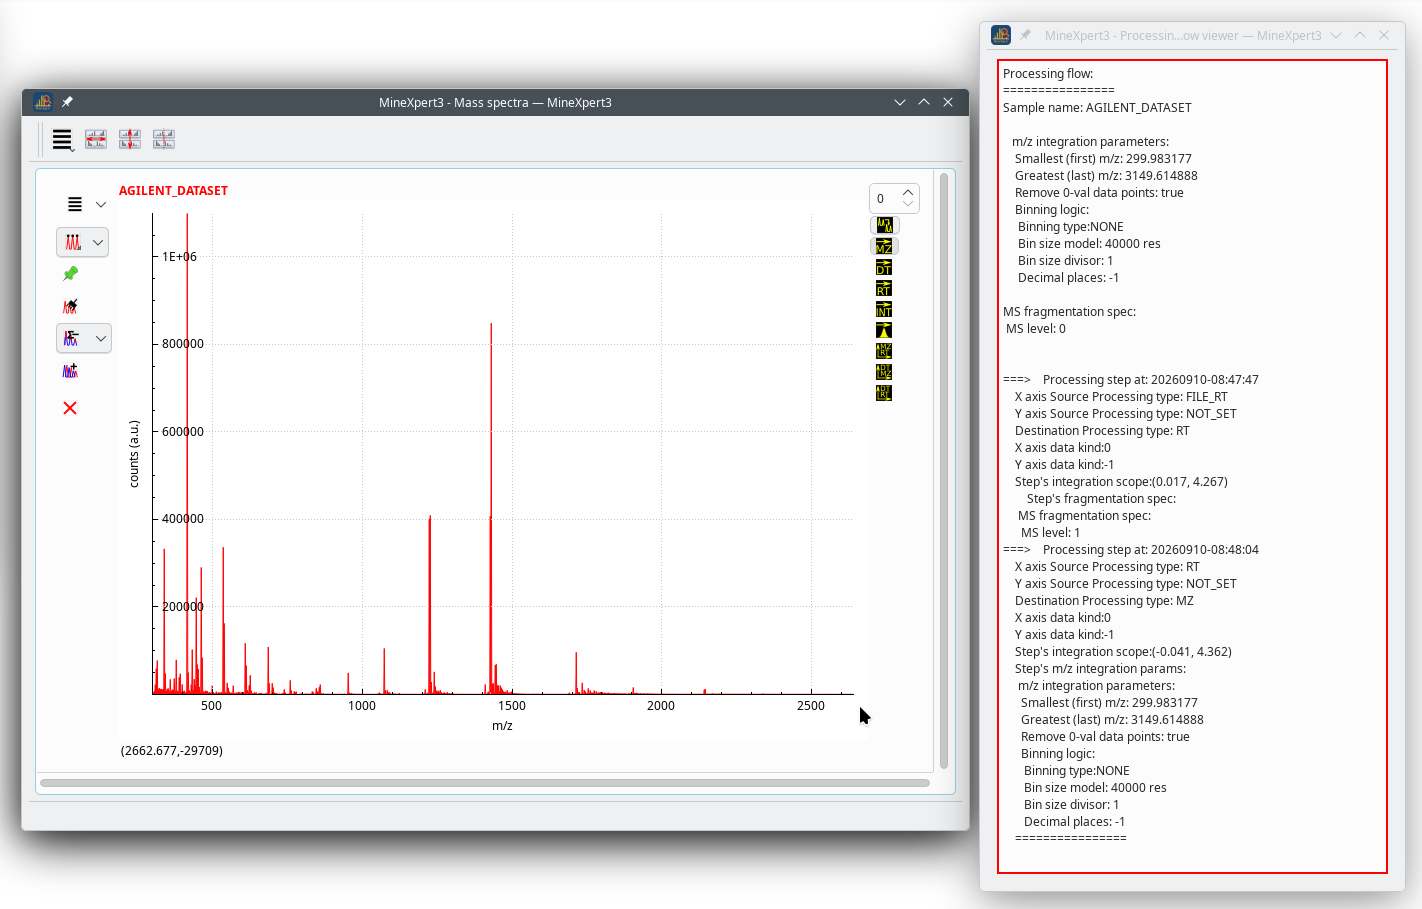Click the lock Y-axis range toolbar icon

[130, 139]
